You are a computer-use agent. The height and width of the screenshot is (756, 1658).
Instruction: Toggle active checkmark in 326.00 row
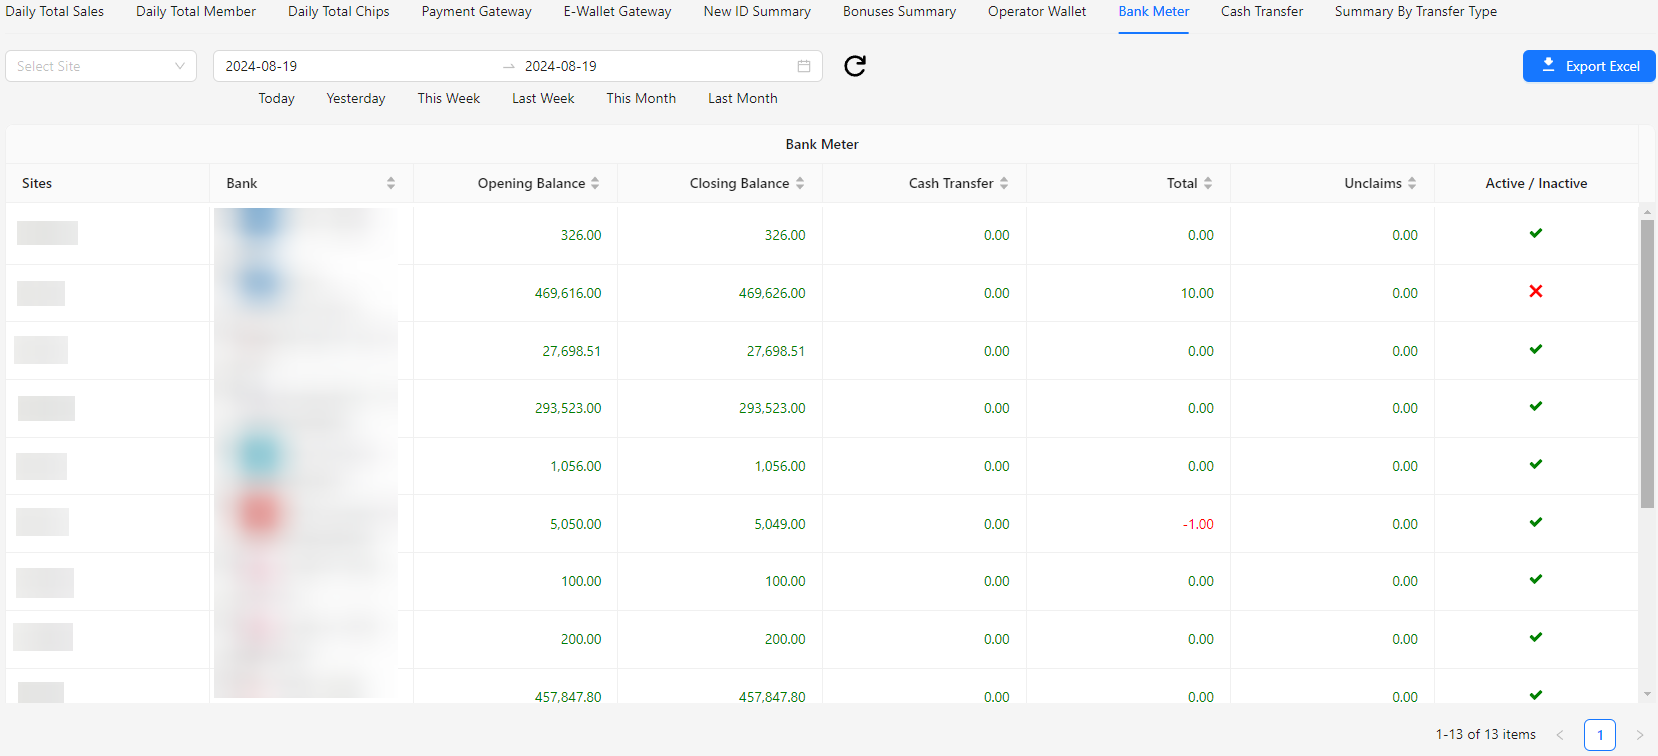[1536, 233]
